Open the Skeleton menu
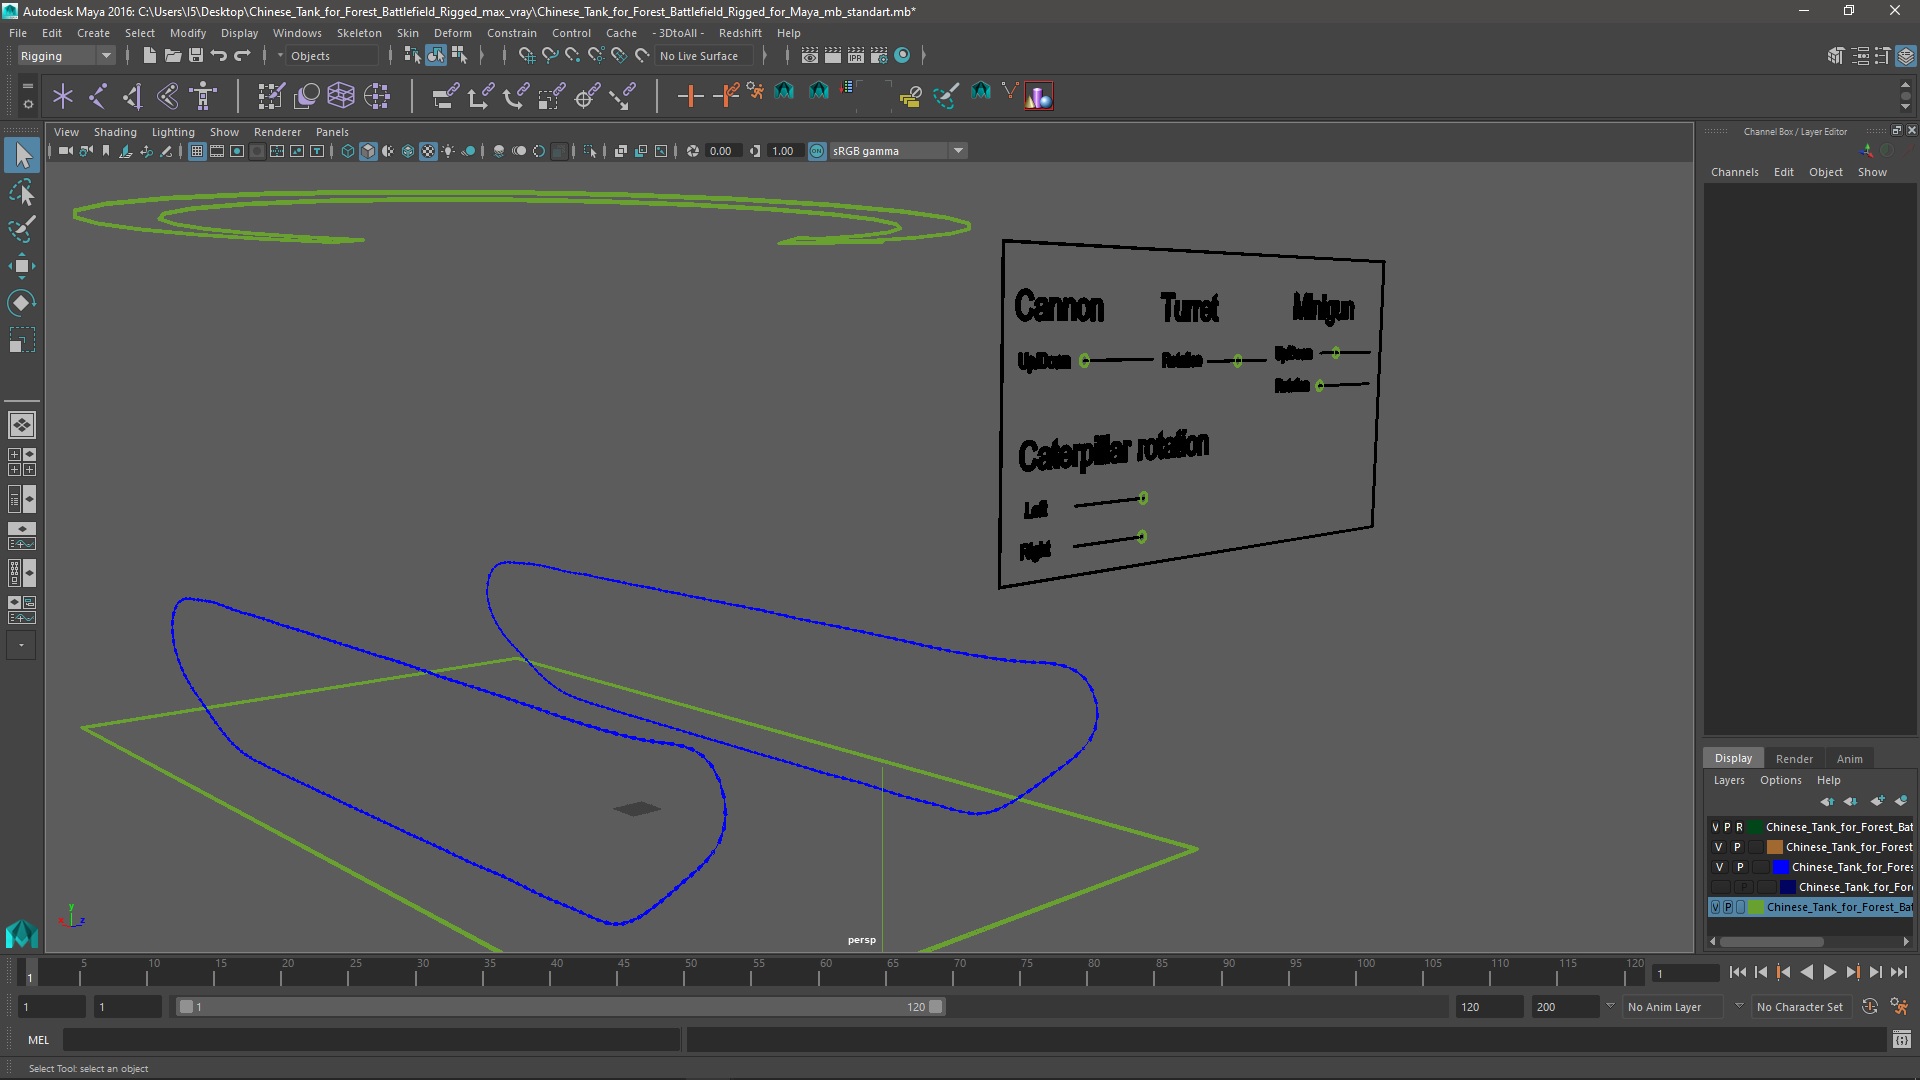The height and width of the screenshot is (1080, 1920). coord(359,33)
